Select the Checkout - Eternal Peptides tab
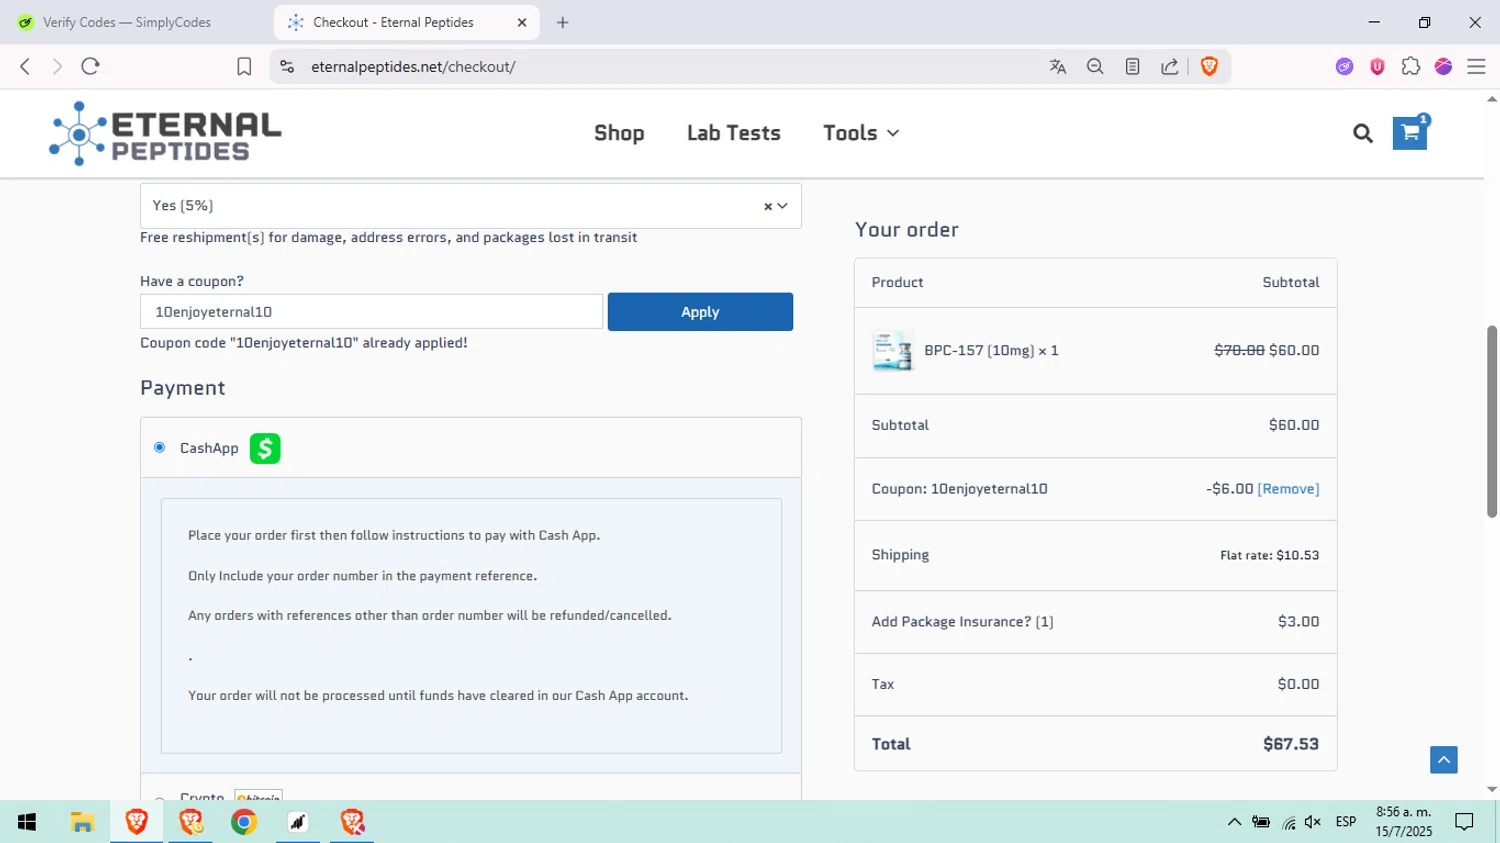The height and width of the screenshot is (843, 1500). [407, 22]
